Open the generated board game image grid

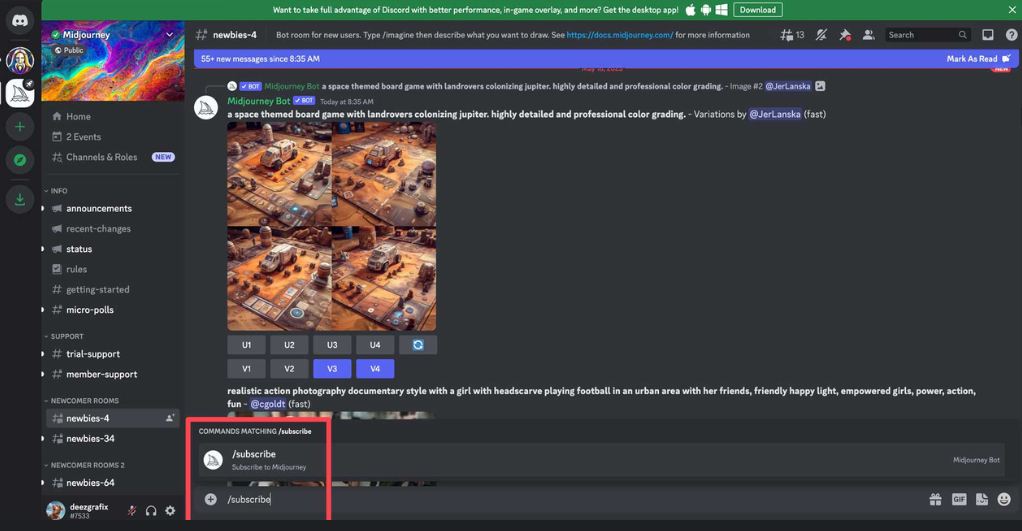click(332, 227)
